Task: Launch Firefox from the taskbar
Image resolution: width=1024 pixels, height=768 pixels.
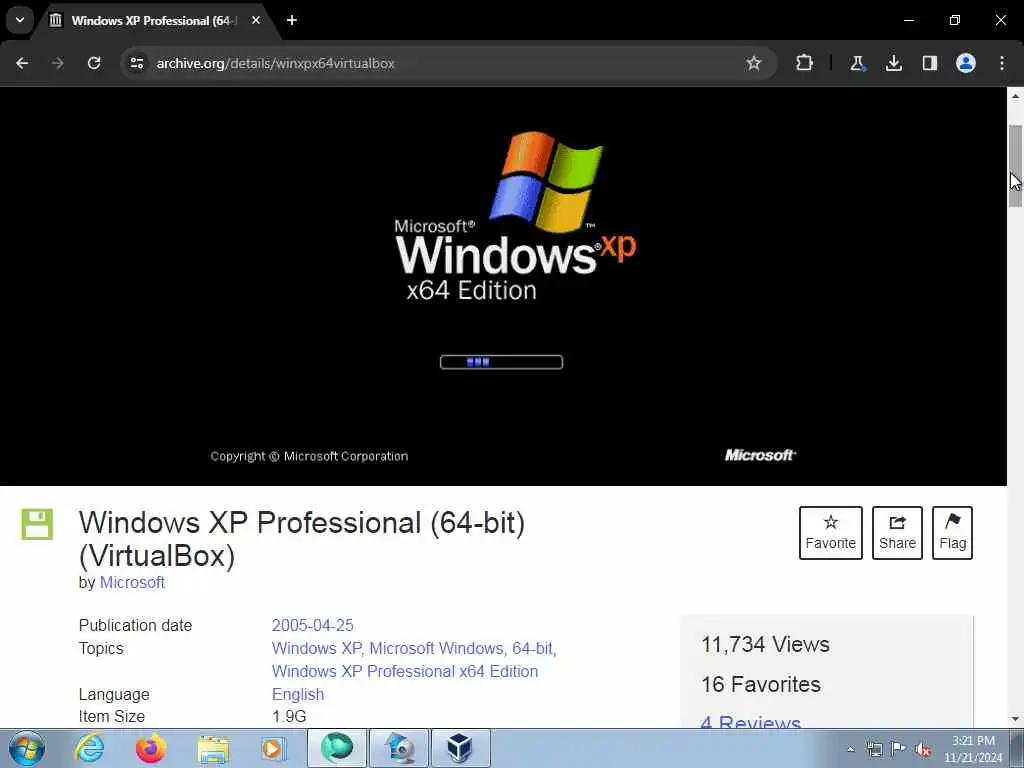Action: [151, 748]
